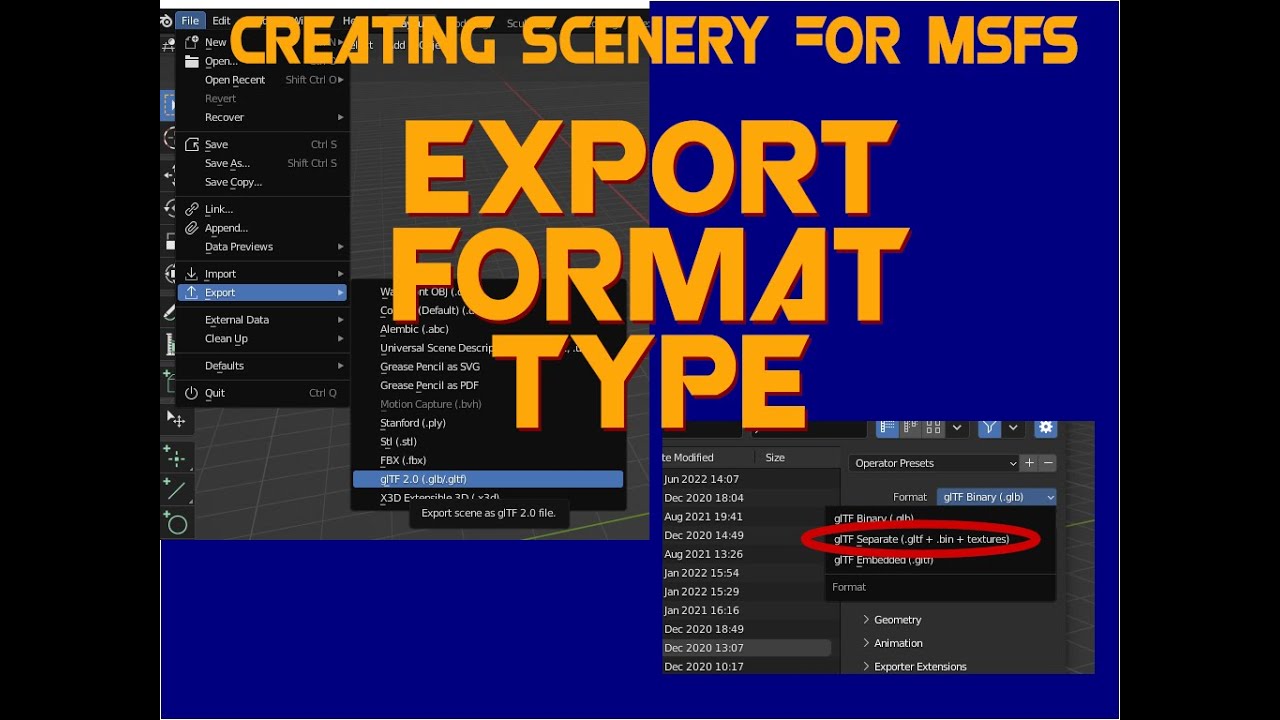Click the gear options icon in file browser
1280x720 pixels.
tap(1045, 427)
